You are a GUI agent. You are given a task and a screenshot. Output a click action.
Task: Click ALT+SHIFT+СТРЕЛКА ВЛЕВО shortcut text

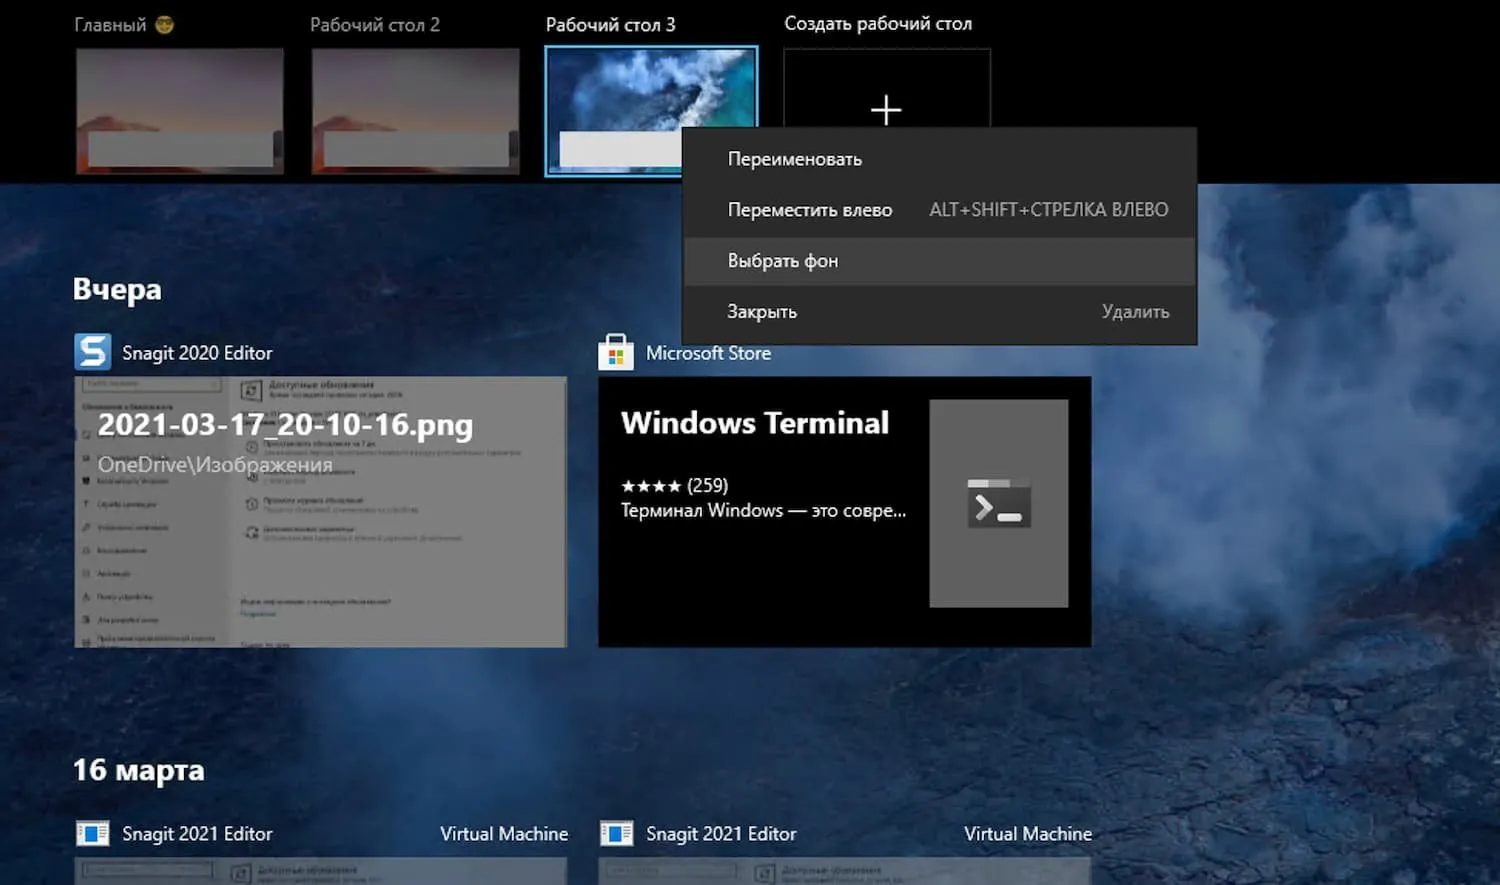tap(1049, 210)
